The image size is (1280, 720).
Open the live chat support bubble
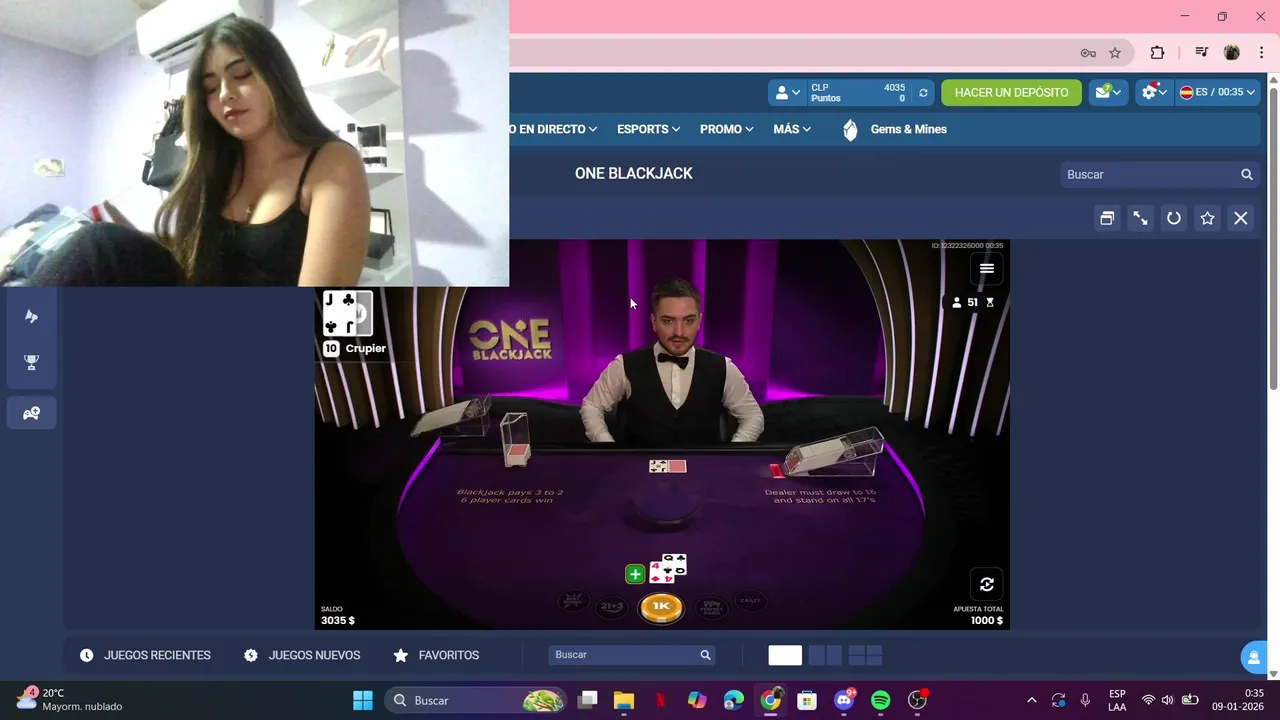click(x=1255, y=657)
